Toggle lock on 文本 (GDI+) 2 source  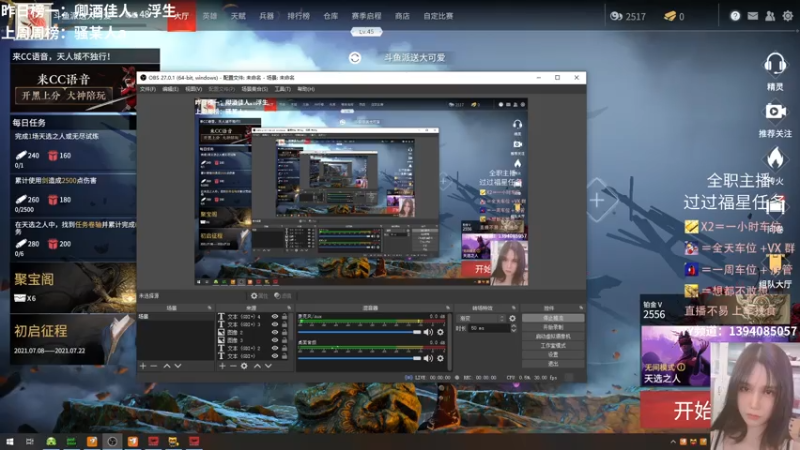(x=285, y=348)
